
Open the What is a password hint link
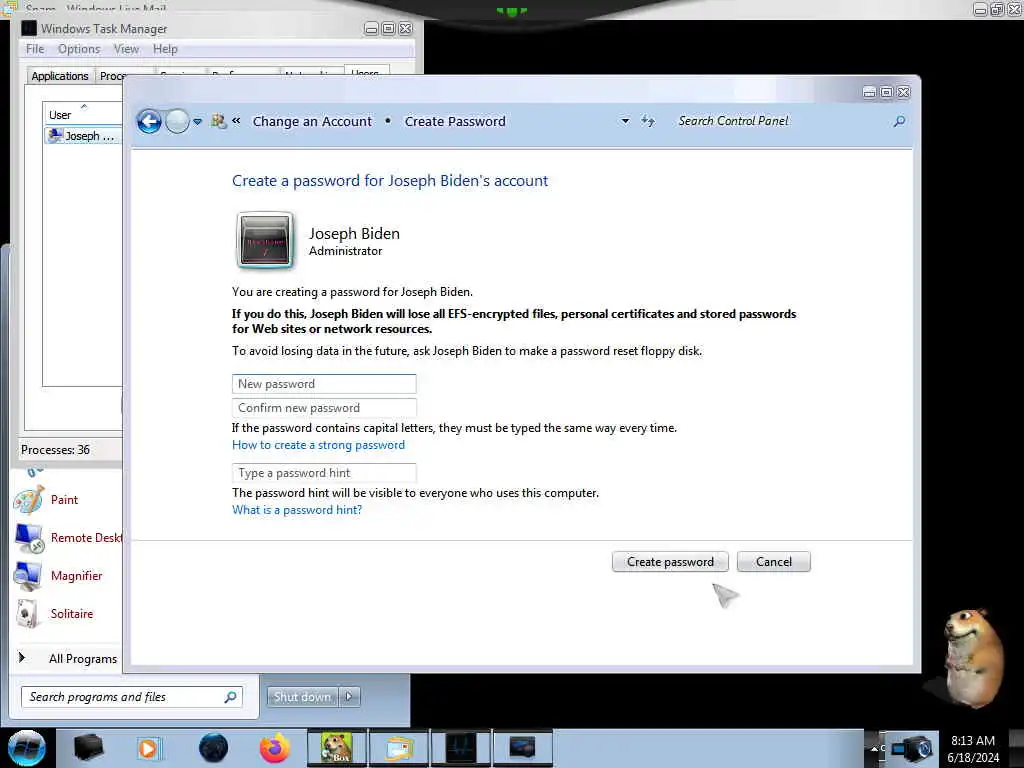tap(296, 510)
